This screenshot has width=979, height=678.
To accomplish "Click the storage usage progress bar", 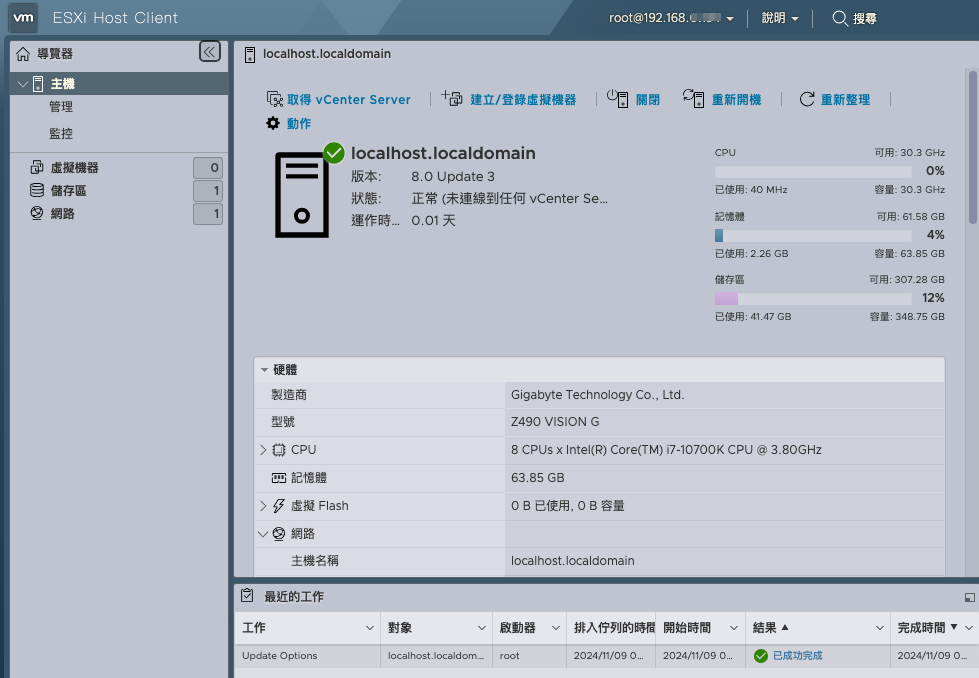I will (x=813, y=298).
